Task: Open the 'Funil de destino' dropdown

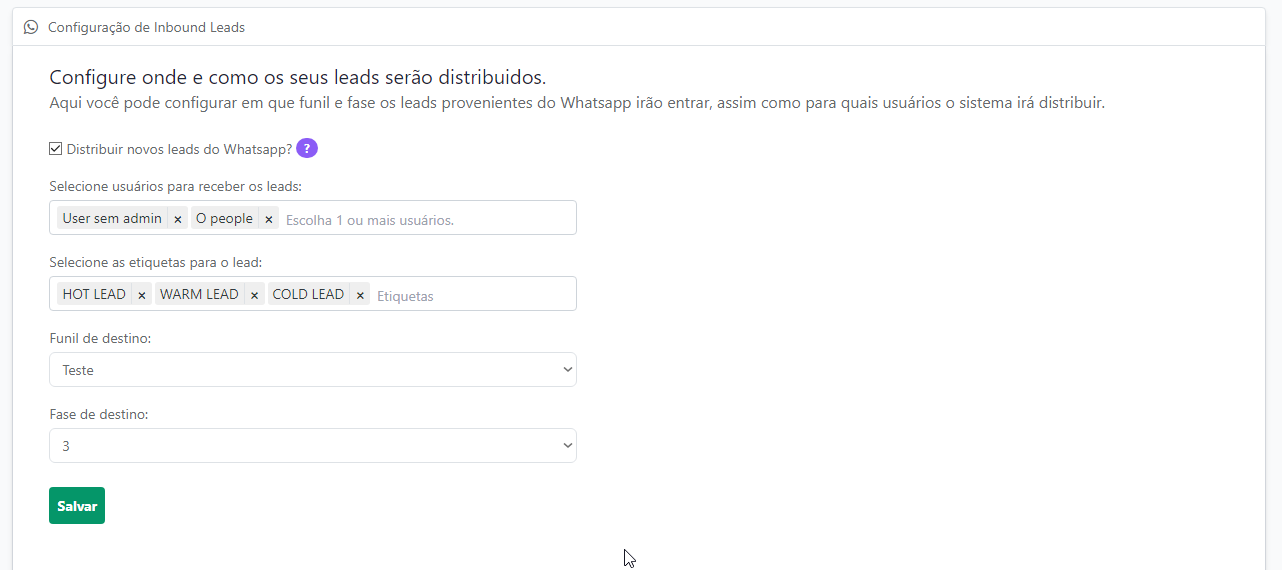Action: pos(312,370)
